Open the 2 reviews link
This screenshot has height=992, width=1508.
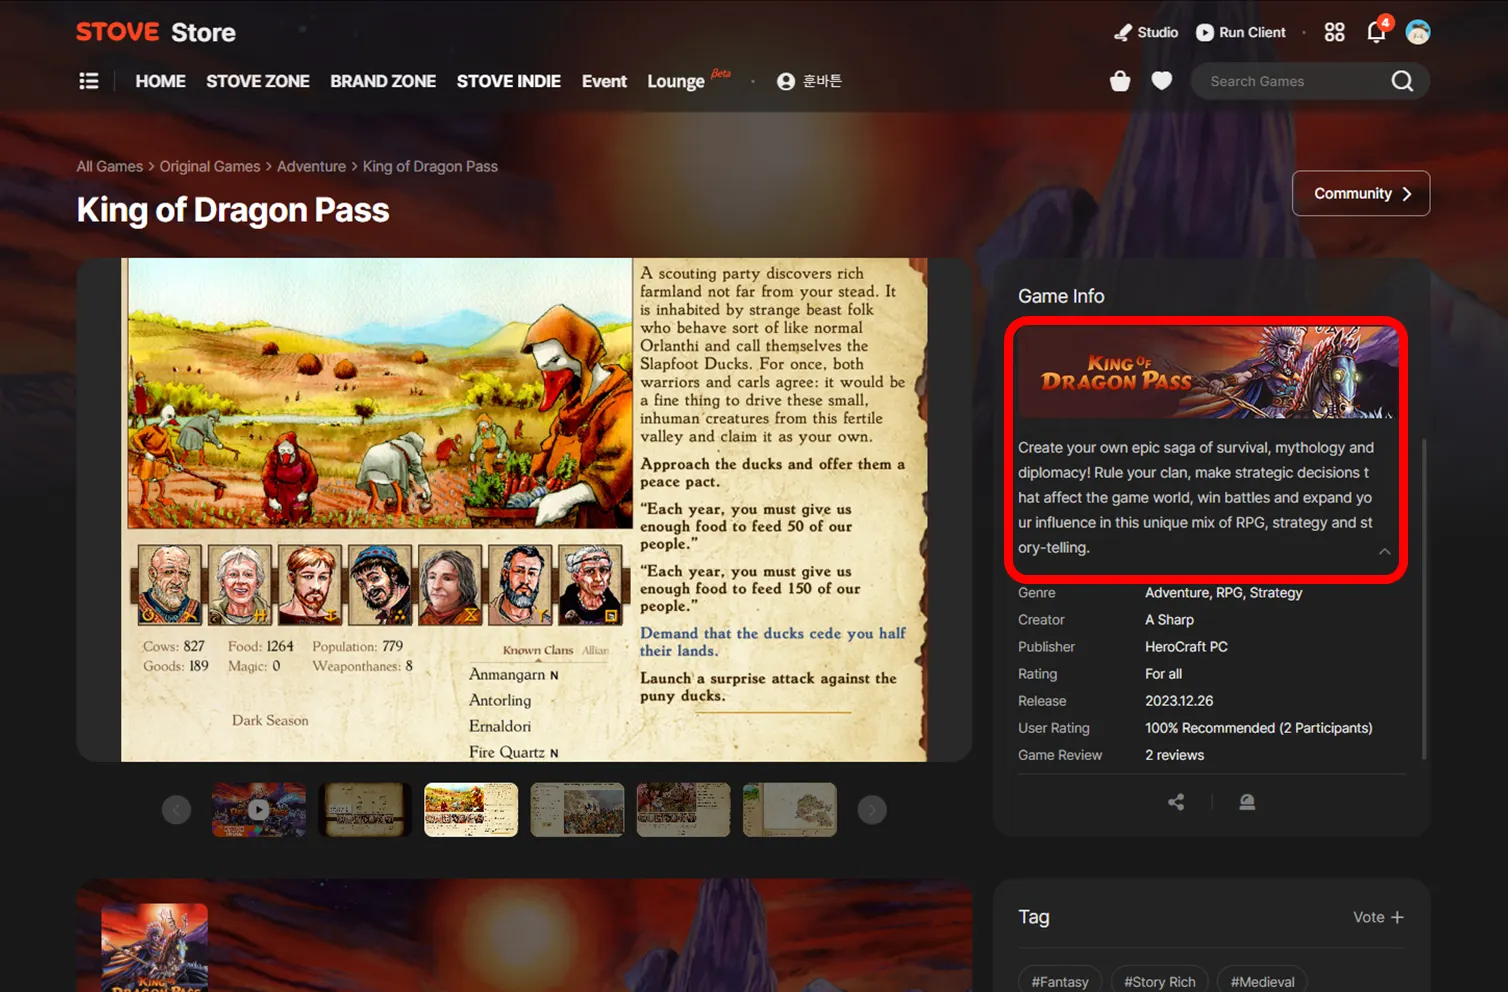click(x=1175, y=755)
